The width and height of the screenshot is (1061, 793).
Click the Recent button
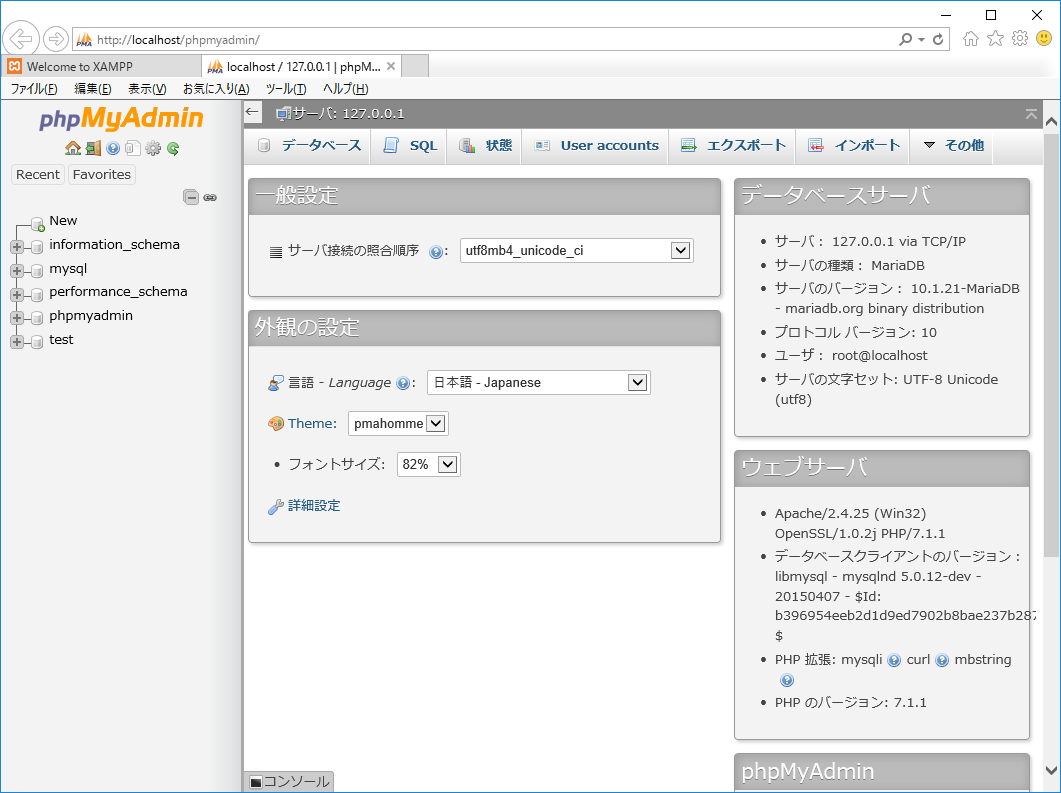[38, 175]
